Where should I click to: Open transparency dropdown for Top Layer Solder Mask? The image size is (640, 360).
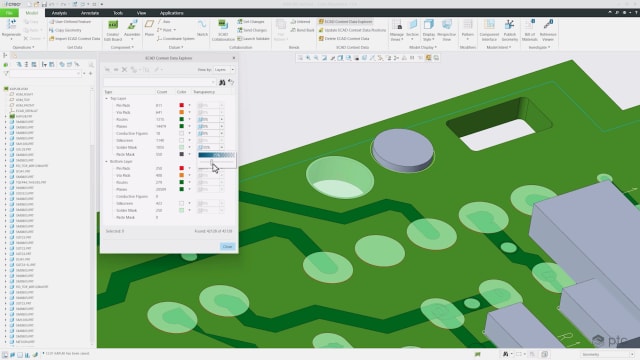click(x=222, y=147)
